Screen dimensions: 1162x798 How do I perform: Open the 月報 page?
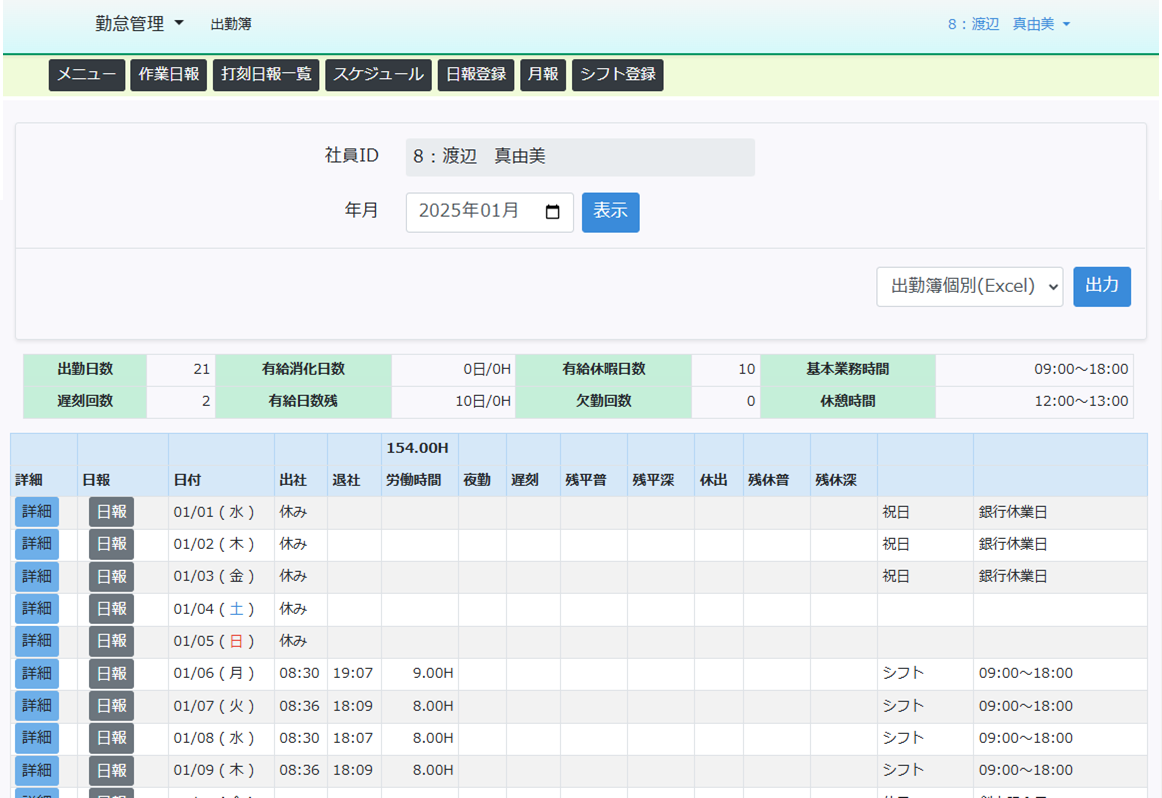click(543, 75)
